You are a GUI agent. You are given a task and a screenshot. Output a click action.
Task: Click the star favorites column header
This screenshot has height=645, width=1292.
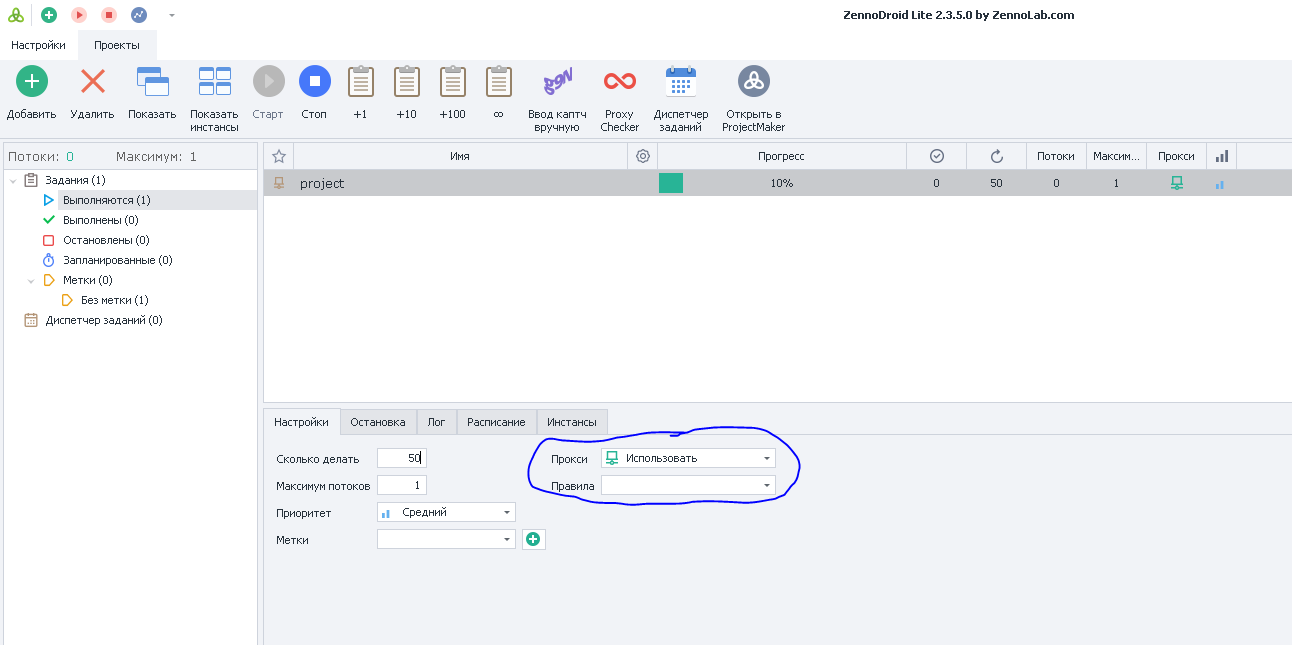pos(279,156)
